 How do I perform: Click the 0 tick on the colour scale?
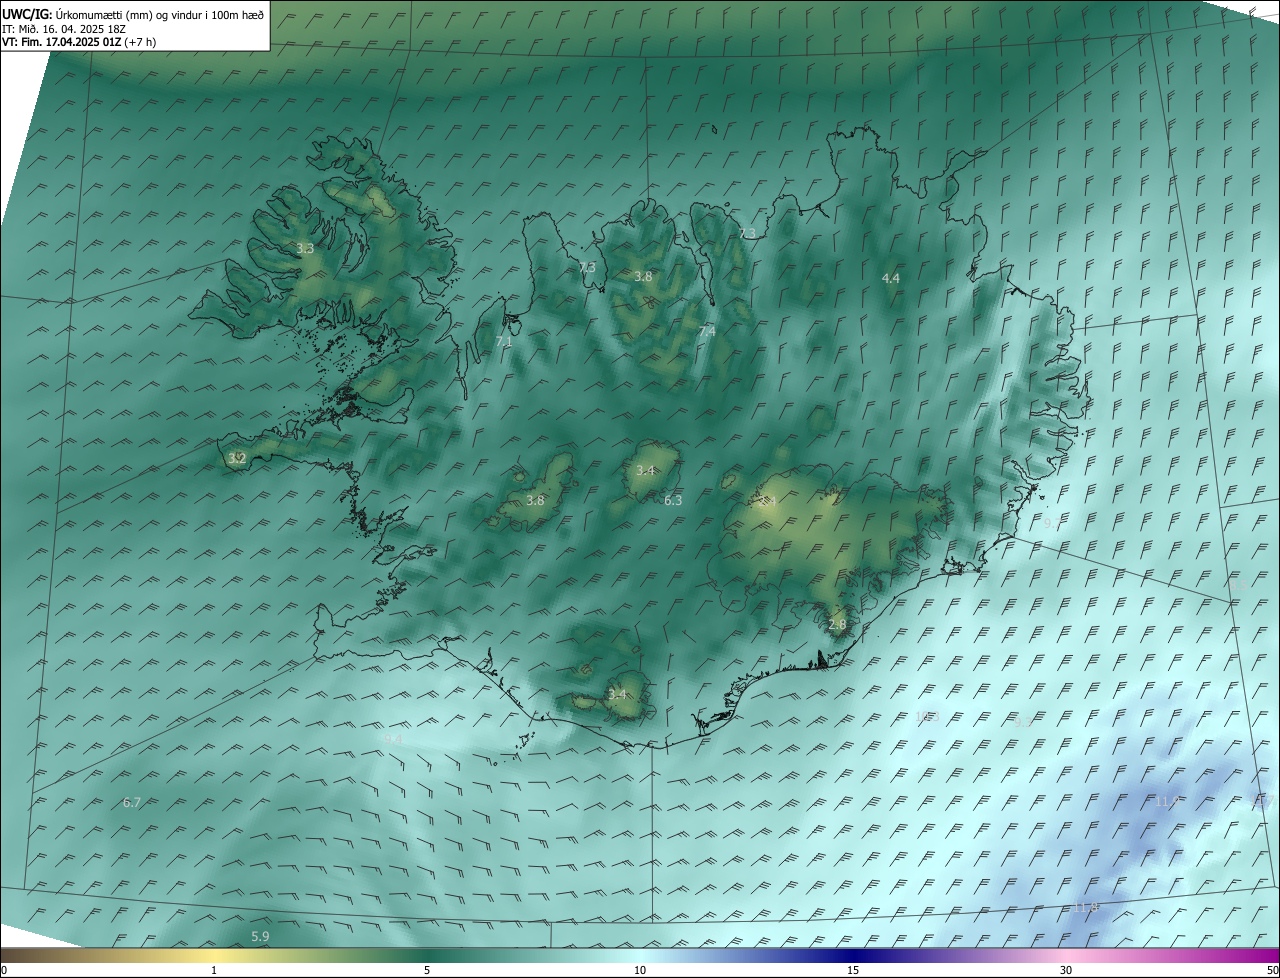click(4, 971)
